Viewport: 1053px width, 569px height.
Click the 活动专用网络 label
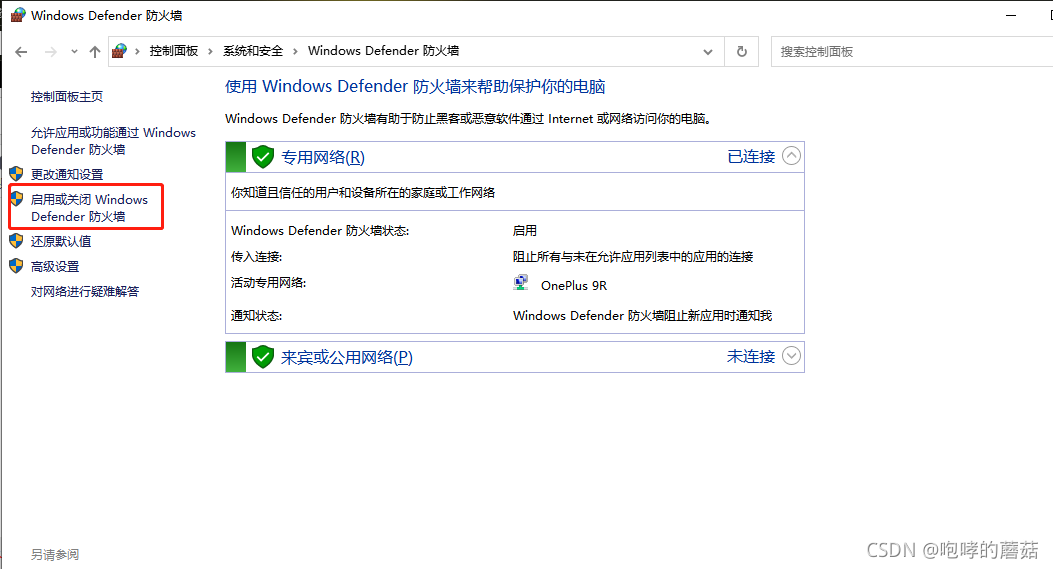pyautogui.click(x=269, y=283)
